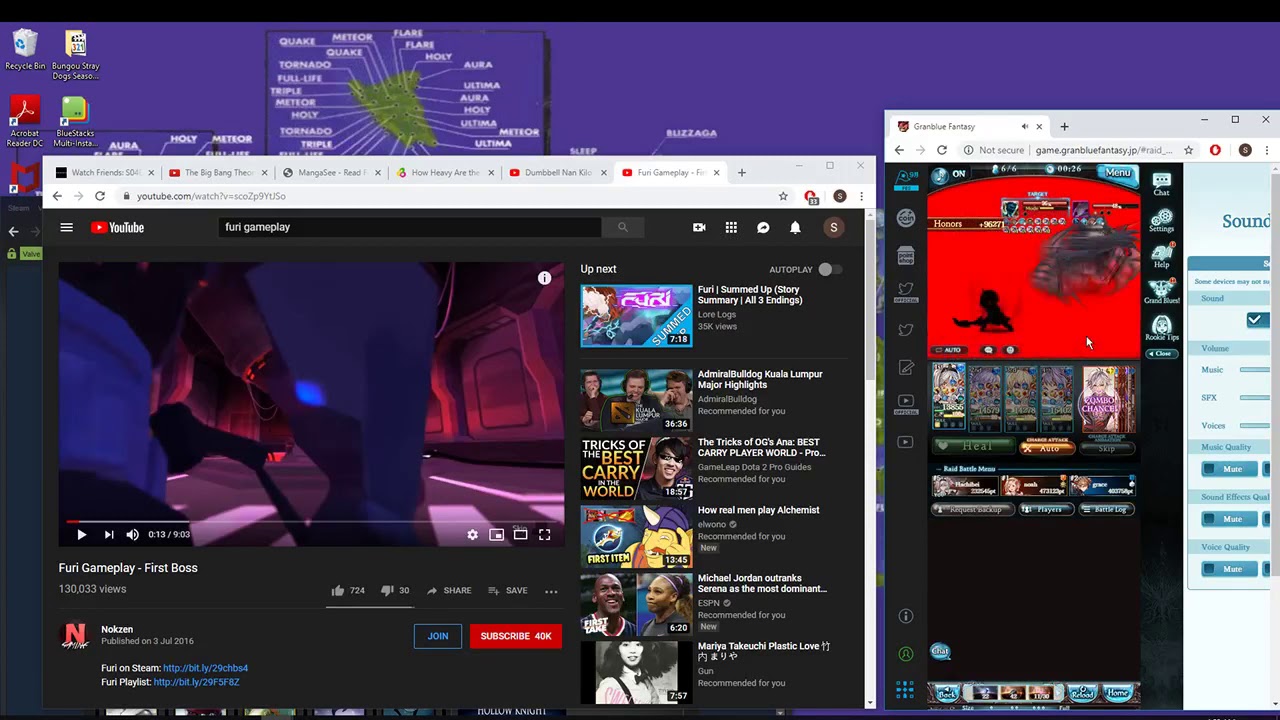The height and width of the screenshot is (720, 1280).
Task: Show video info card icon
Action: 544,278
